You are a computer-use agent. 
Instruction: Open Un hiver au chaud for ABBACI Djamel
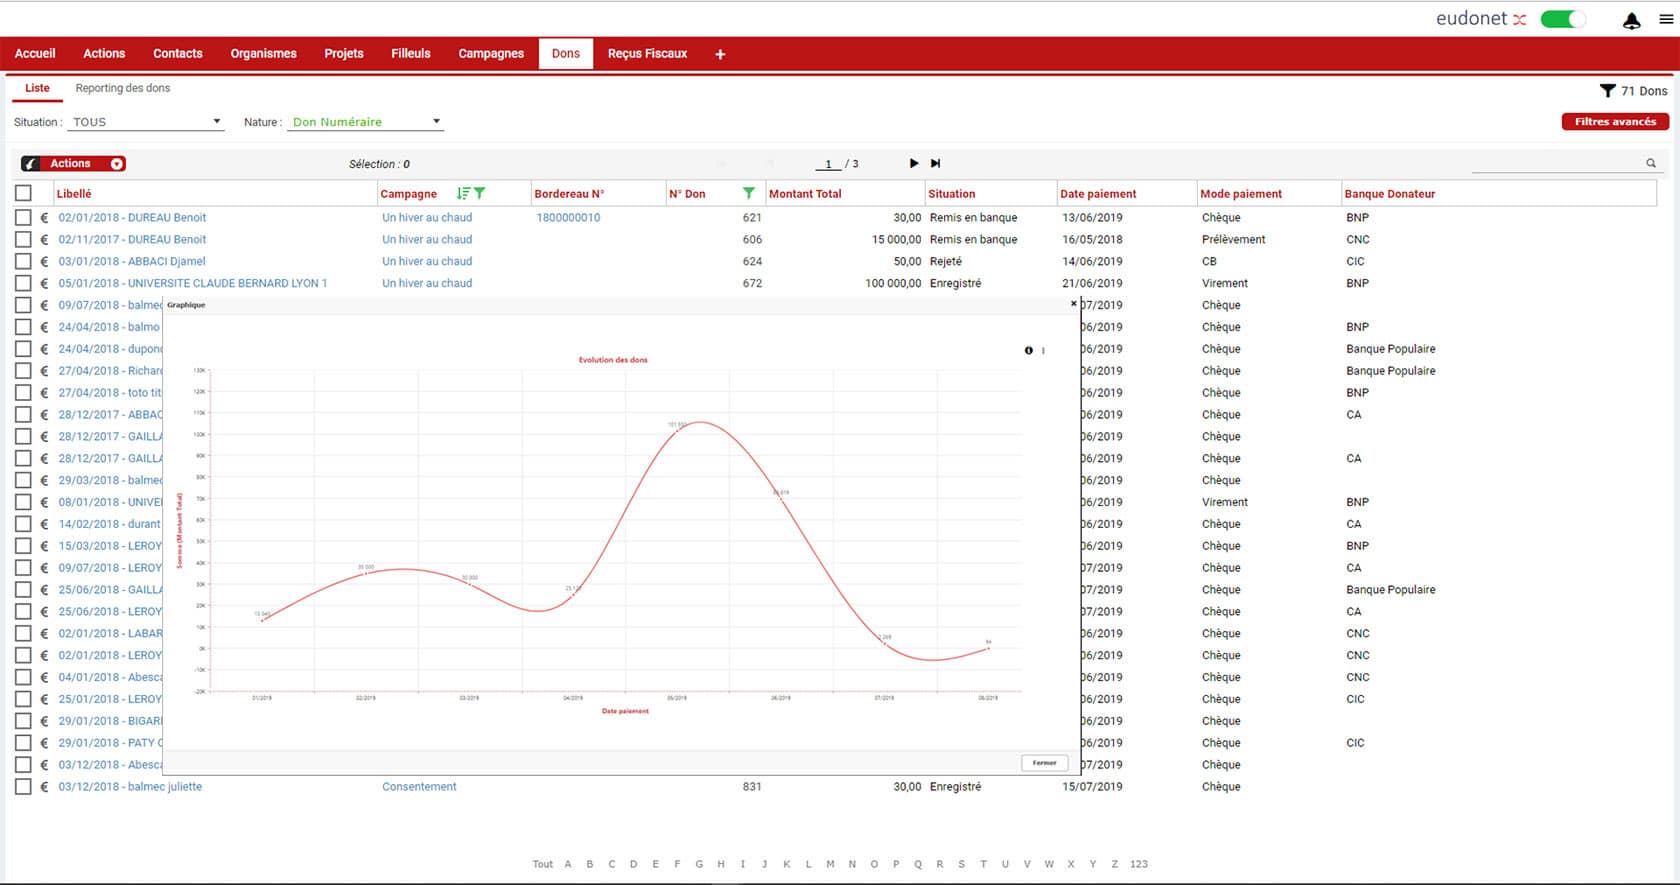(427, 261)
